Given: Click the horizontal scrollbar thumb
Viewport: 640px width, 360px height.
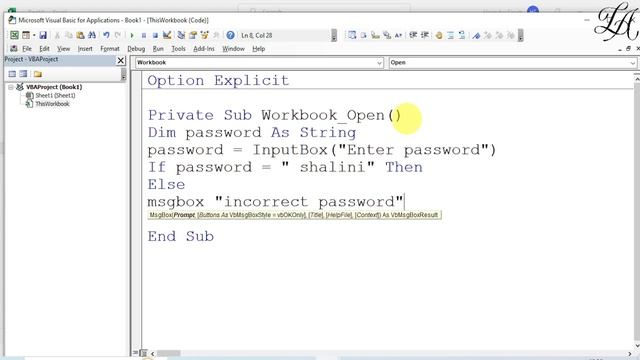Looking at the screenshot, I should [169, 353].
